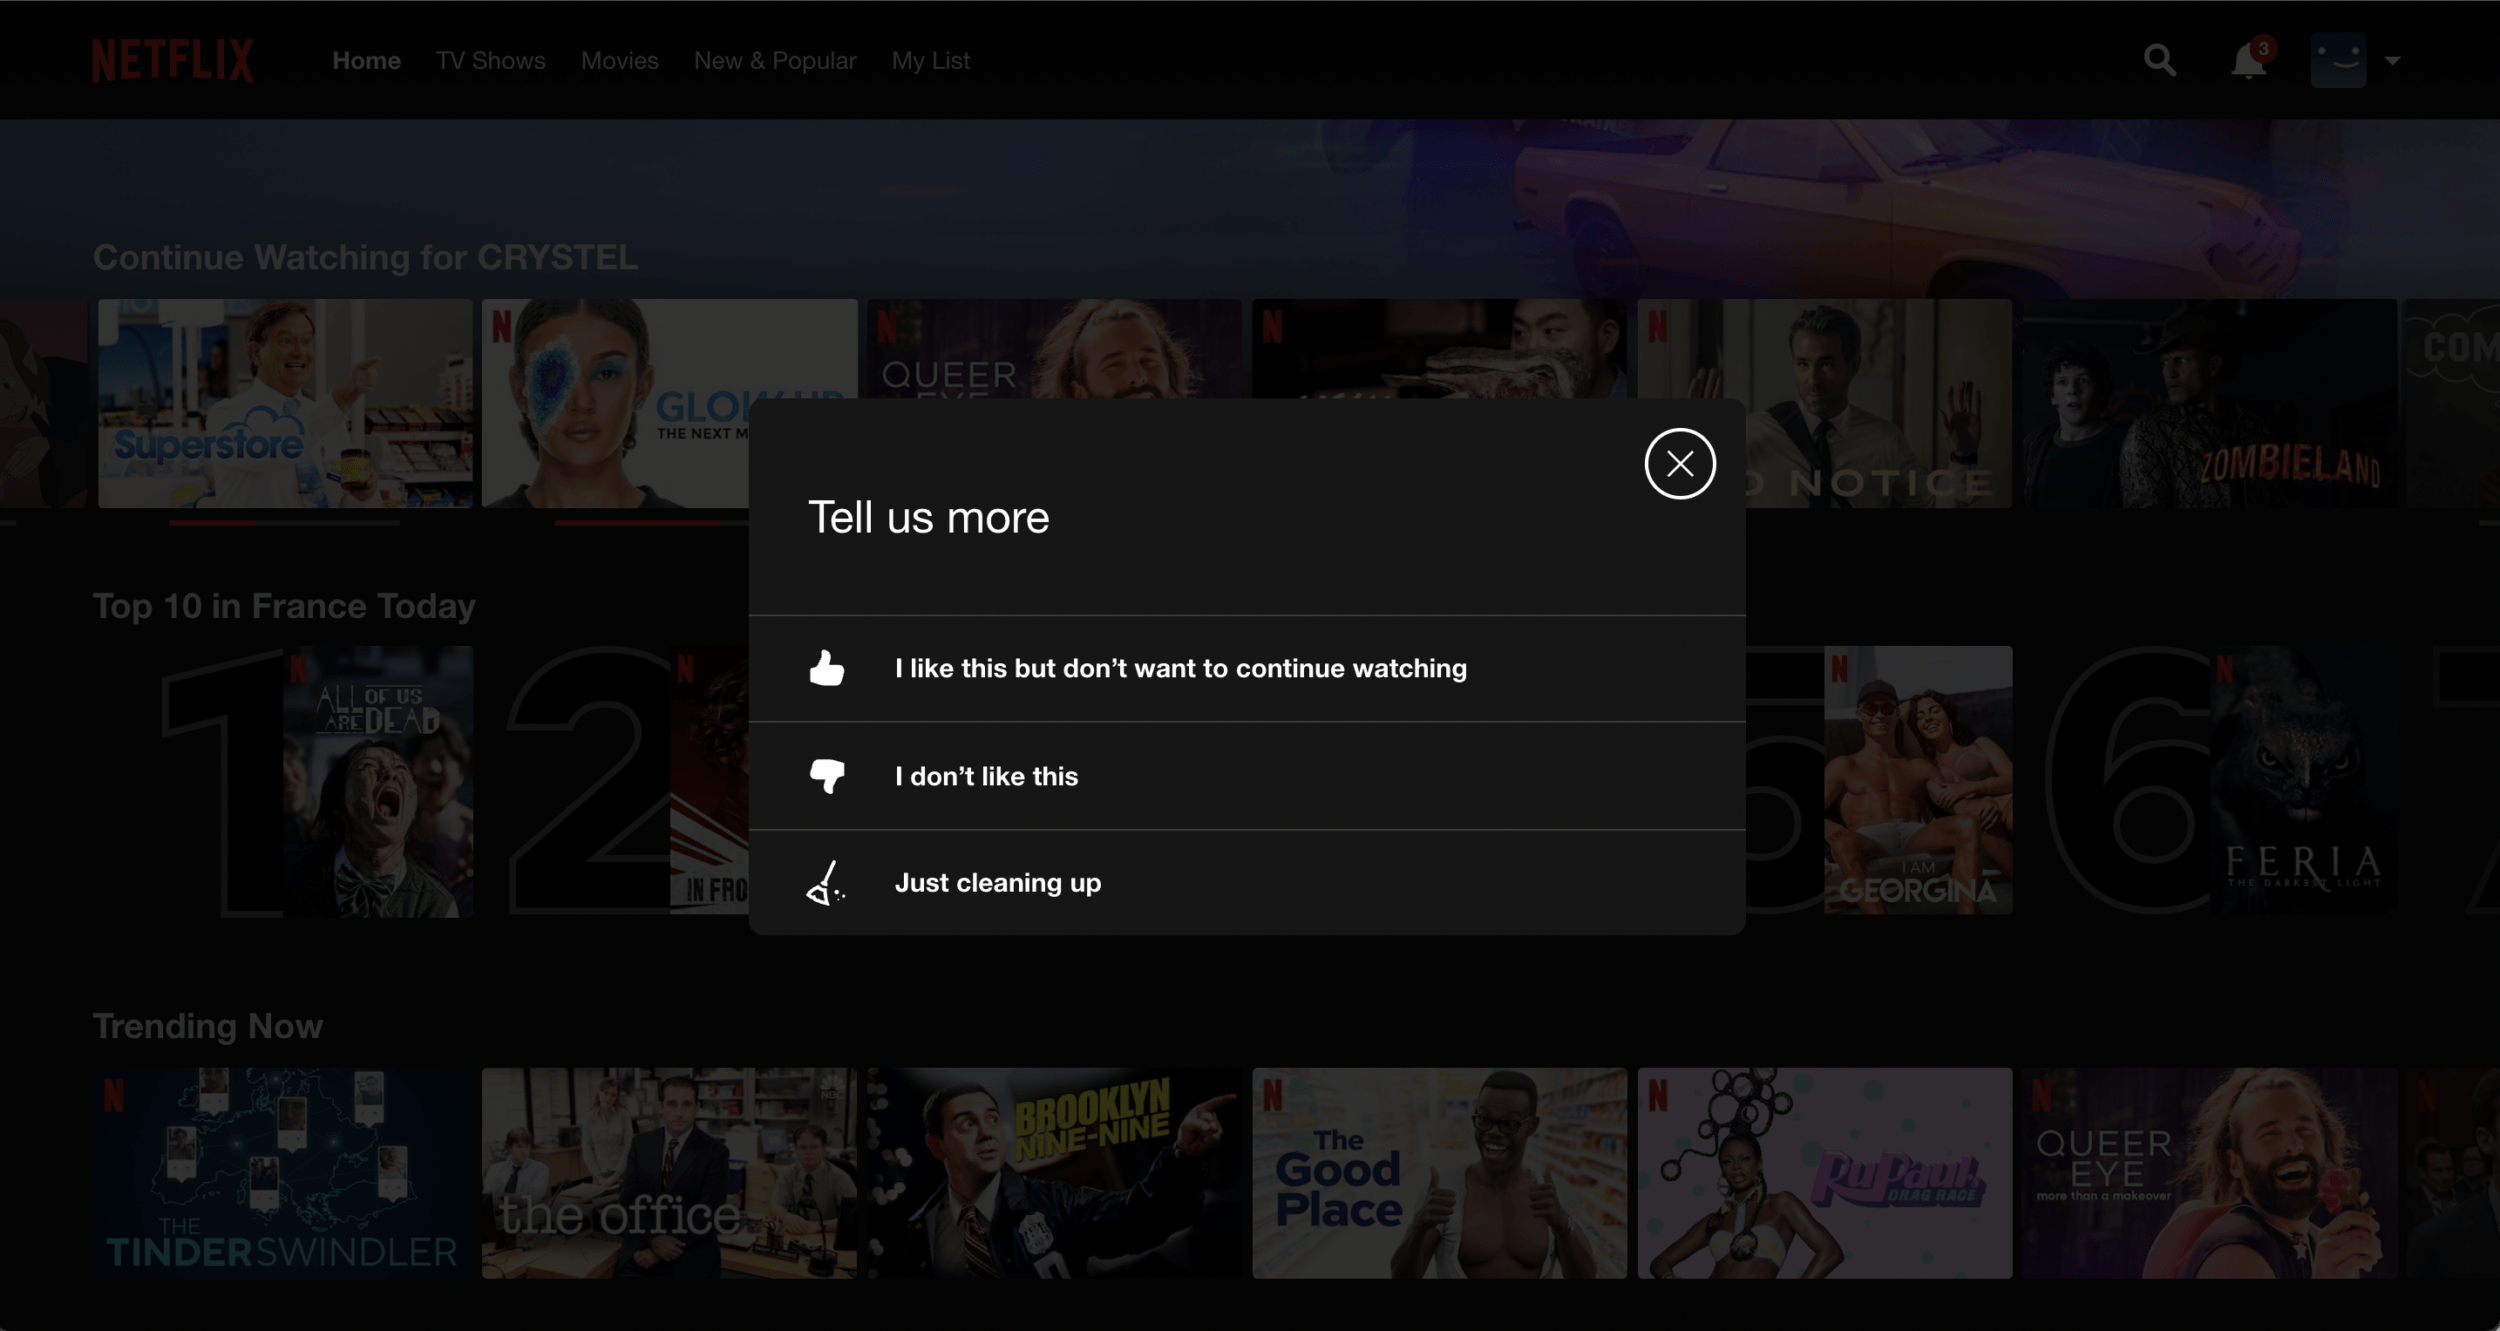The image size is (2500, 1331).
Task: Click the profile avatar icon
Action: tap(2338, 60)
